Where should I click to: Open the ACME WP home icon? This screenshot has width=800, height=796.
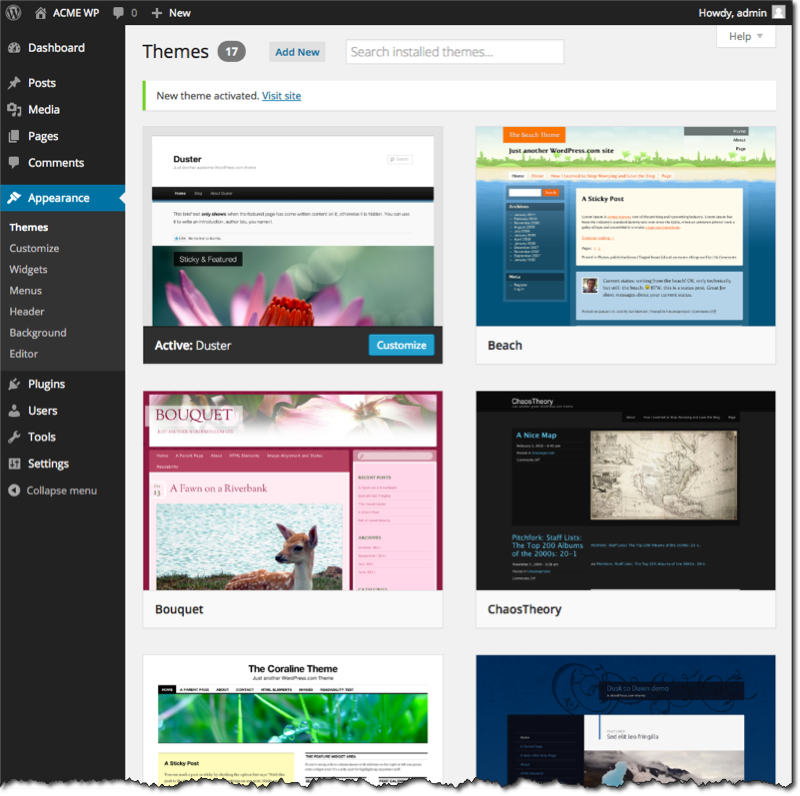40,13
